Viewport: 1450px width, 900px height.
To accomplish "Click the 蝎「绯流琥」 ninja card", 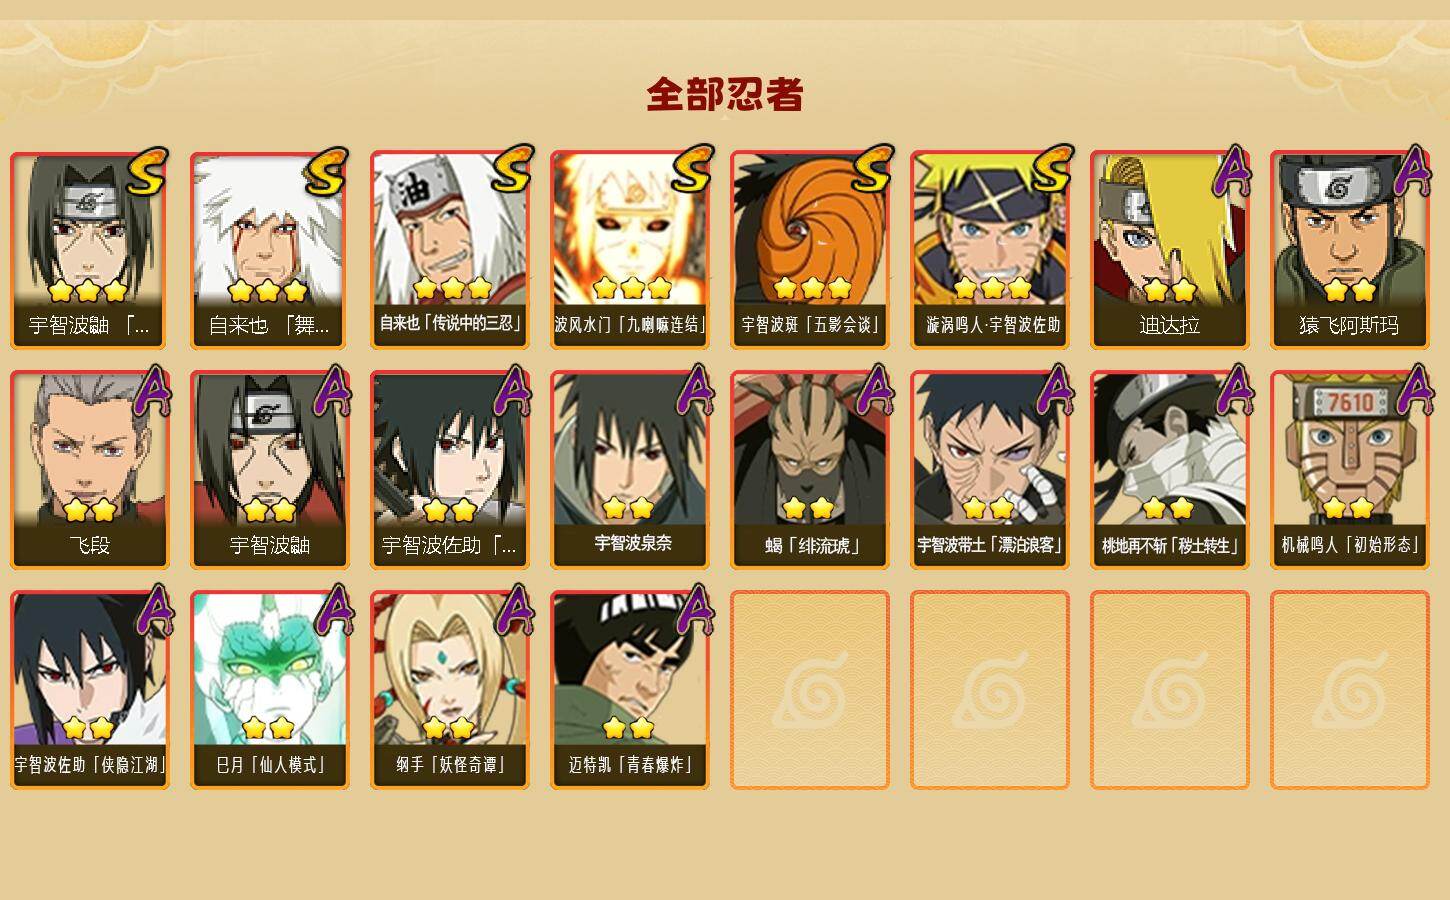I will coord(810,470).
